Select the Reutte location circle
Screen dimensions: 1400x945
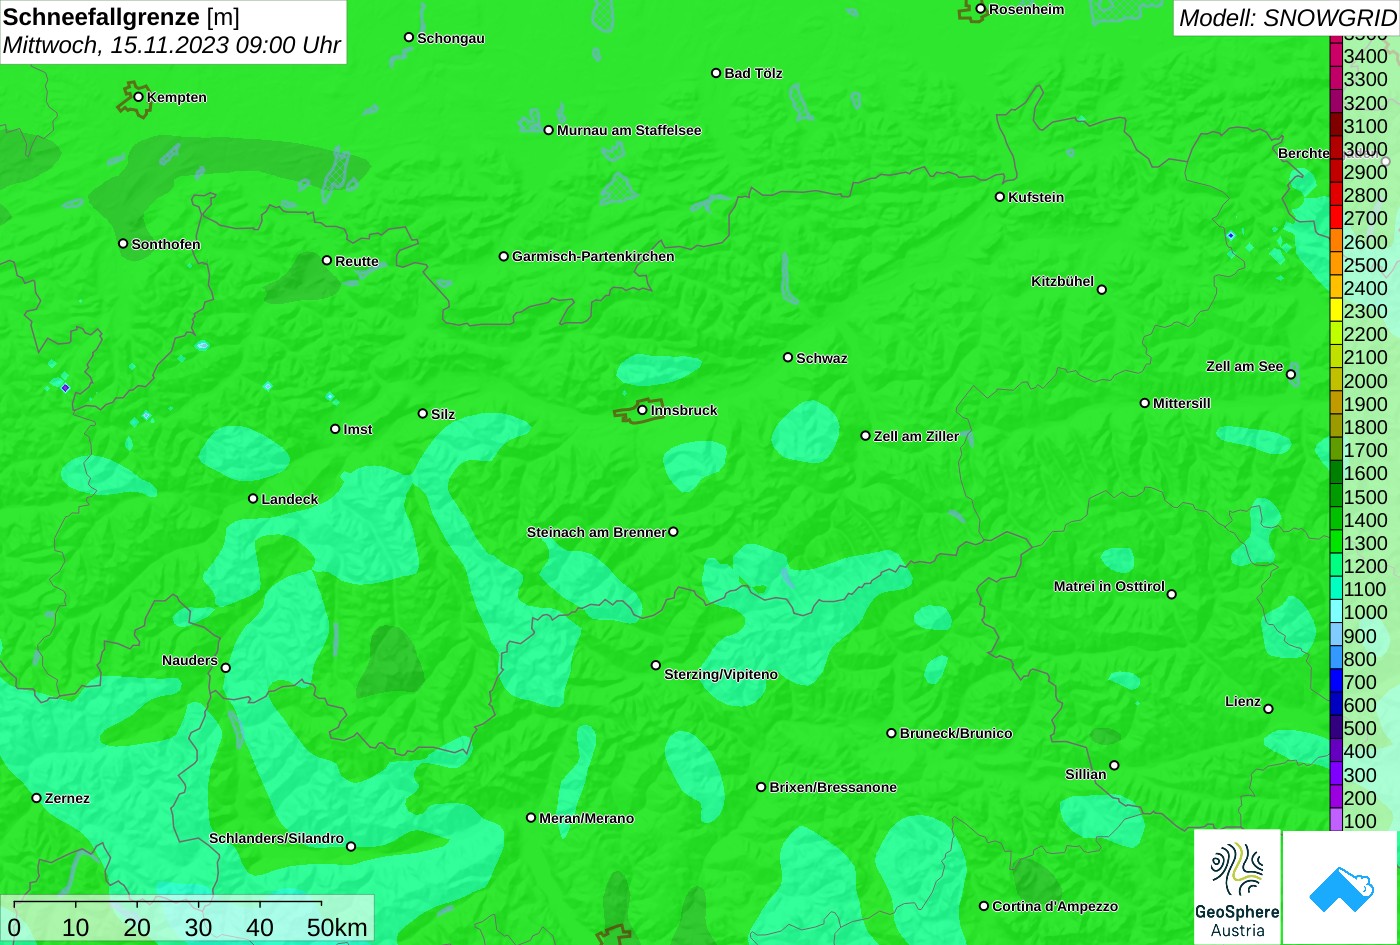click(x=327, y=260)
